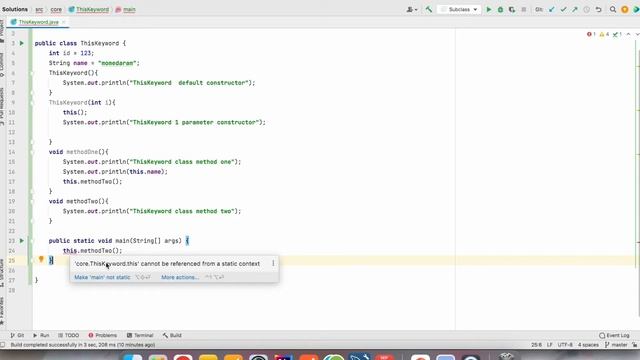640x360 pixels.
Task: Place the caret on this(); at line 10
Action: (75, 112)
